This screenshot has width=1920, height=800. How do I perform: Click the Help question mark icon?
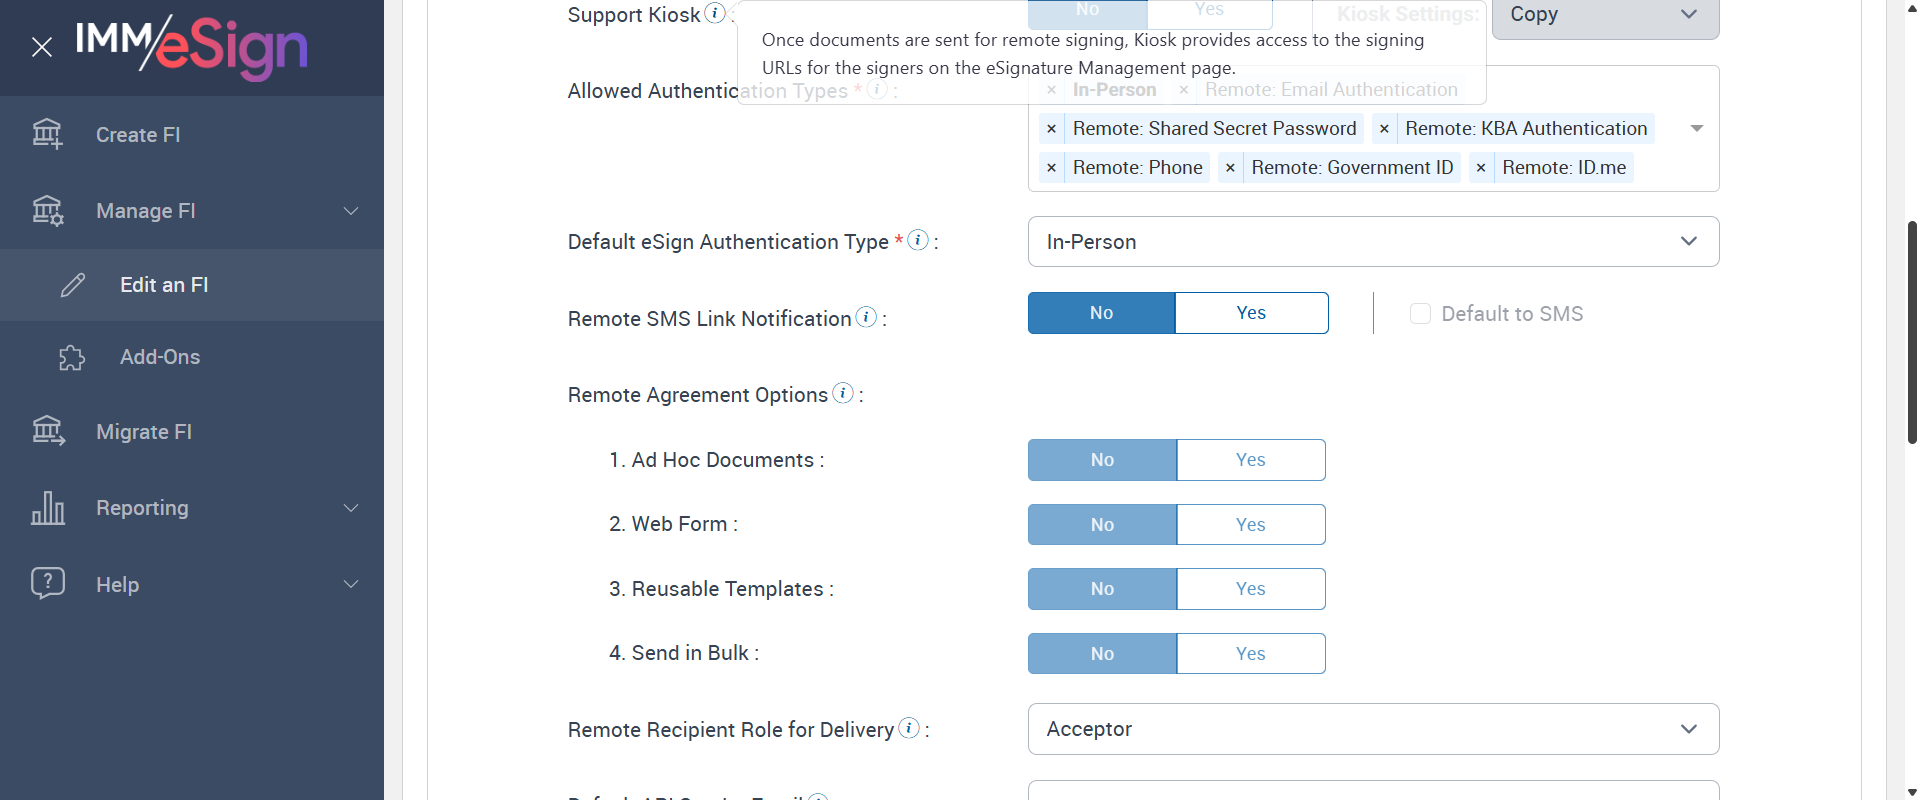tap(47, 583)
